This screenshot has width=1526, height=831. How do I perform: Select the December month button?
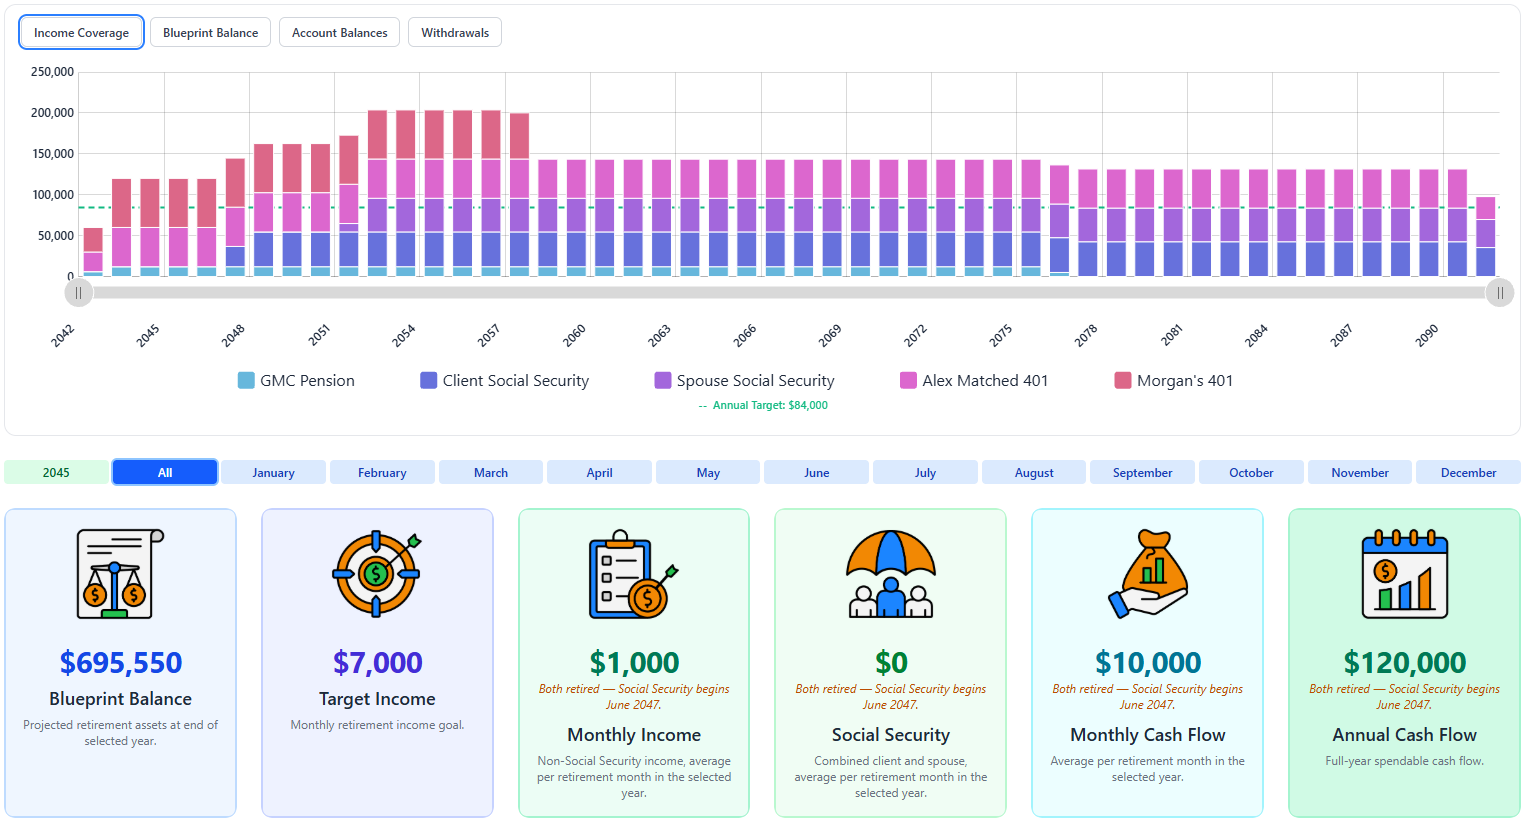point(1468,472)
